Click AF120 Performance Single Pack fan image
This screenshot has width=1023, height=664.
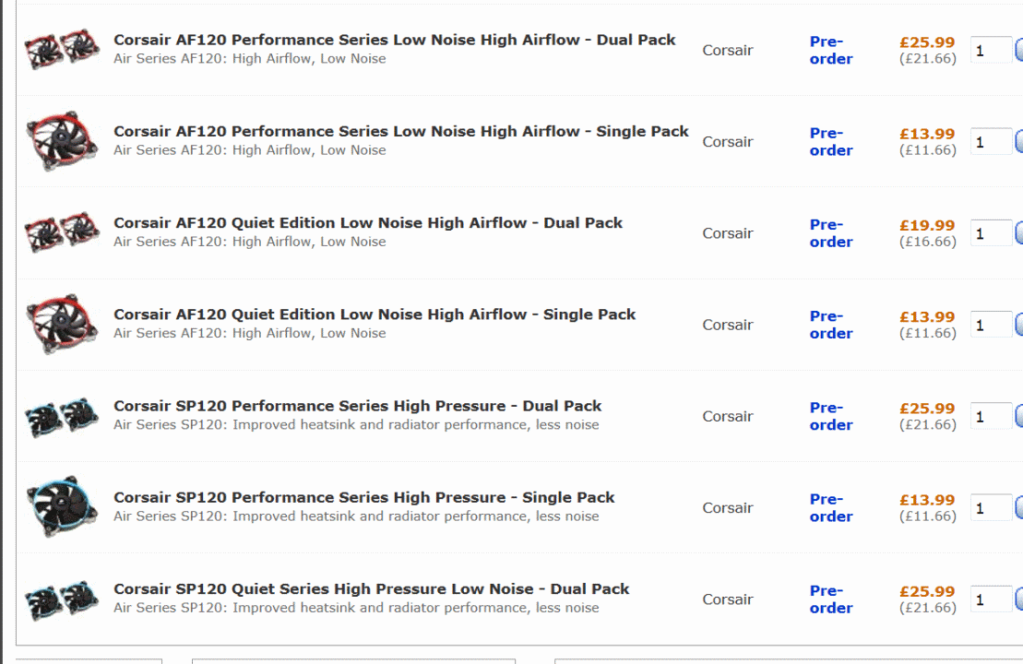click(62, 141)
